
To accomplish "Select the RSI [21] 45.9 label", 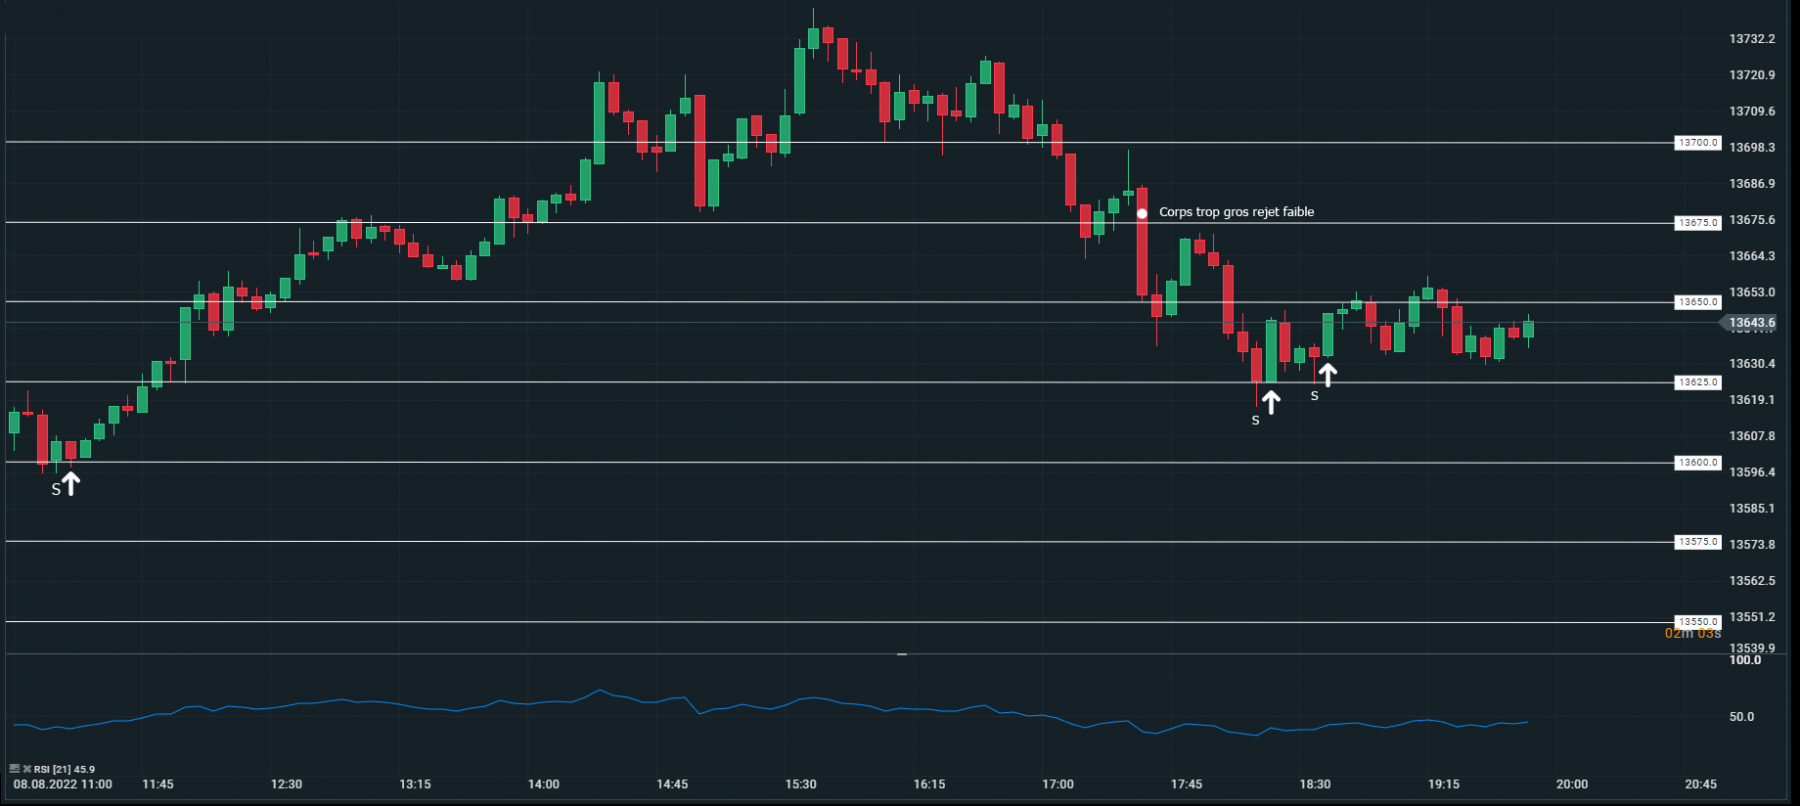I will pos(65,769).
